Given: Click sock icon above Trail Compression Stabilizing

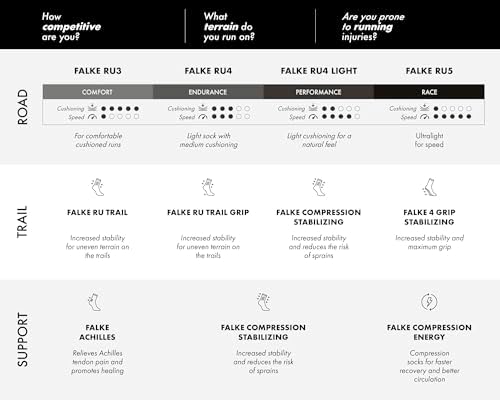Looking at the screenshot, I should [319, 187].
